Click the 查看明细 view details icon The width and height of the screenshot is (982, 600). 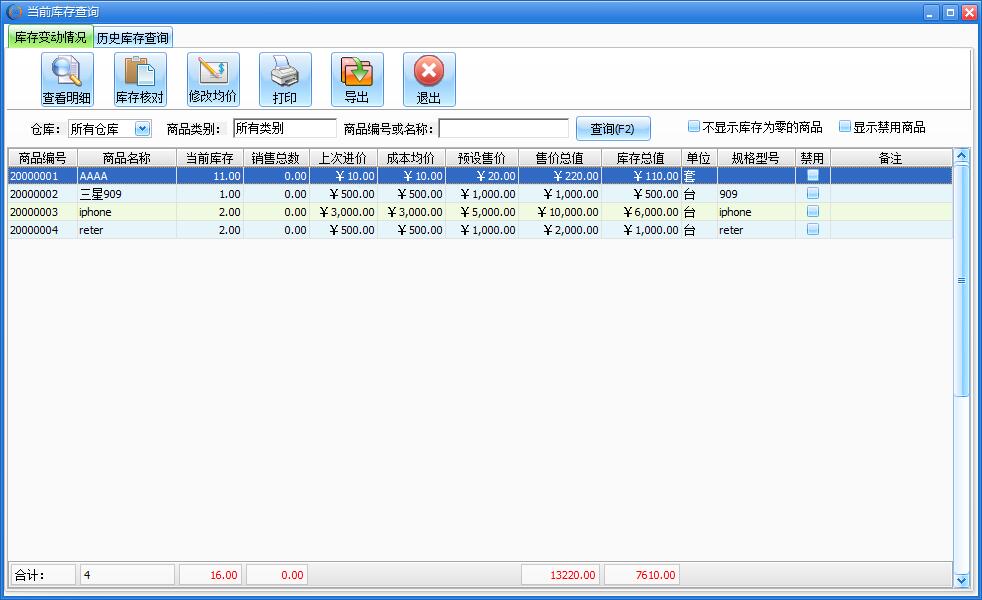coord(67,79)
